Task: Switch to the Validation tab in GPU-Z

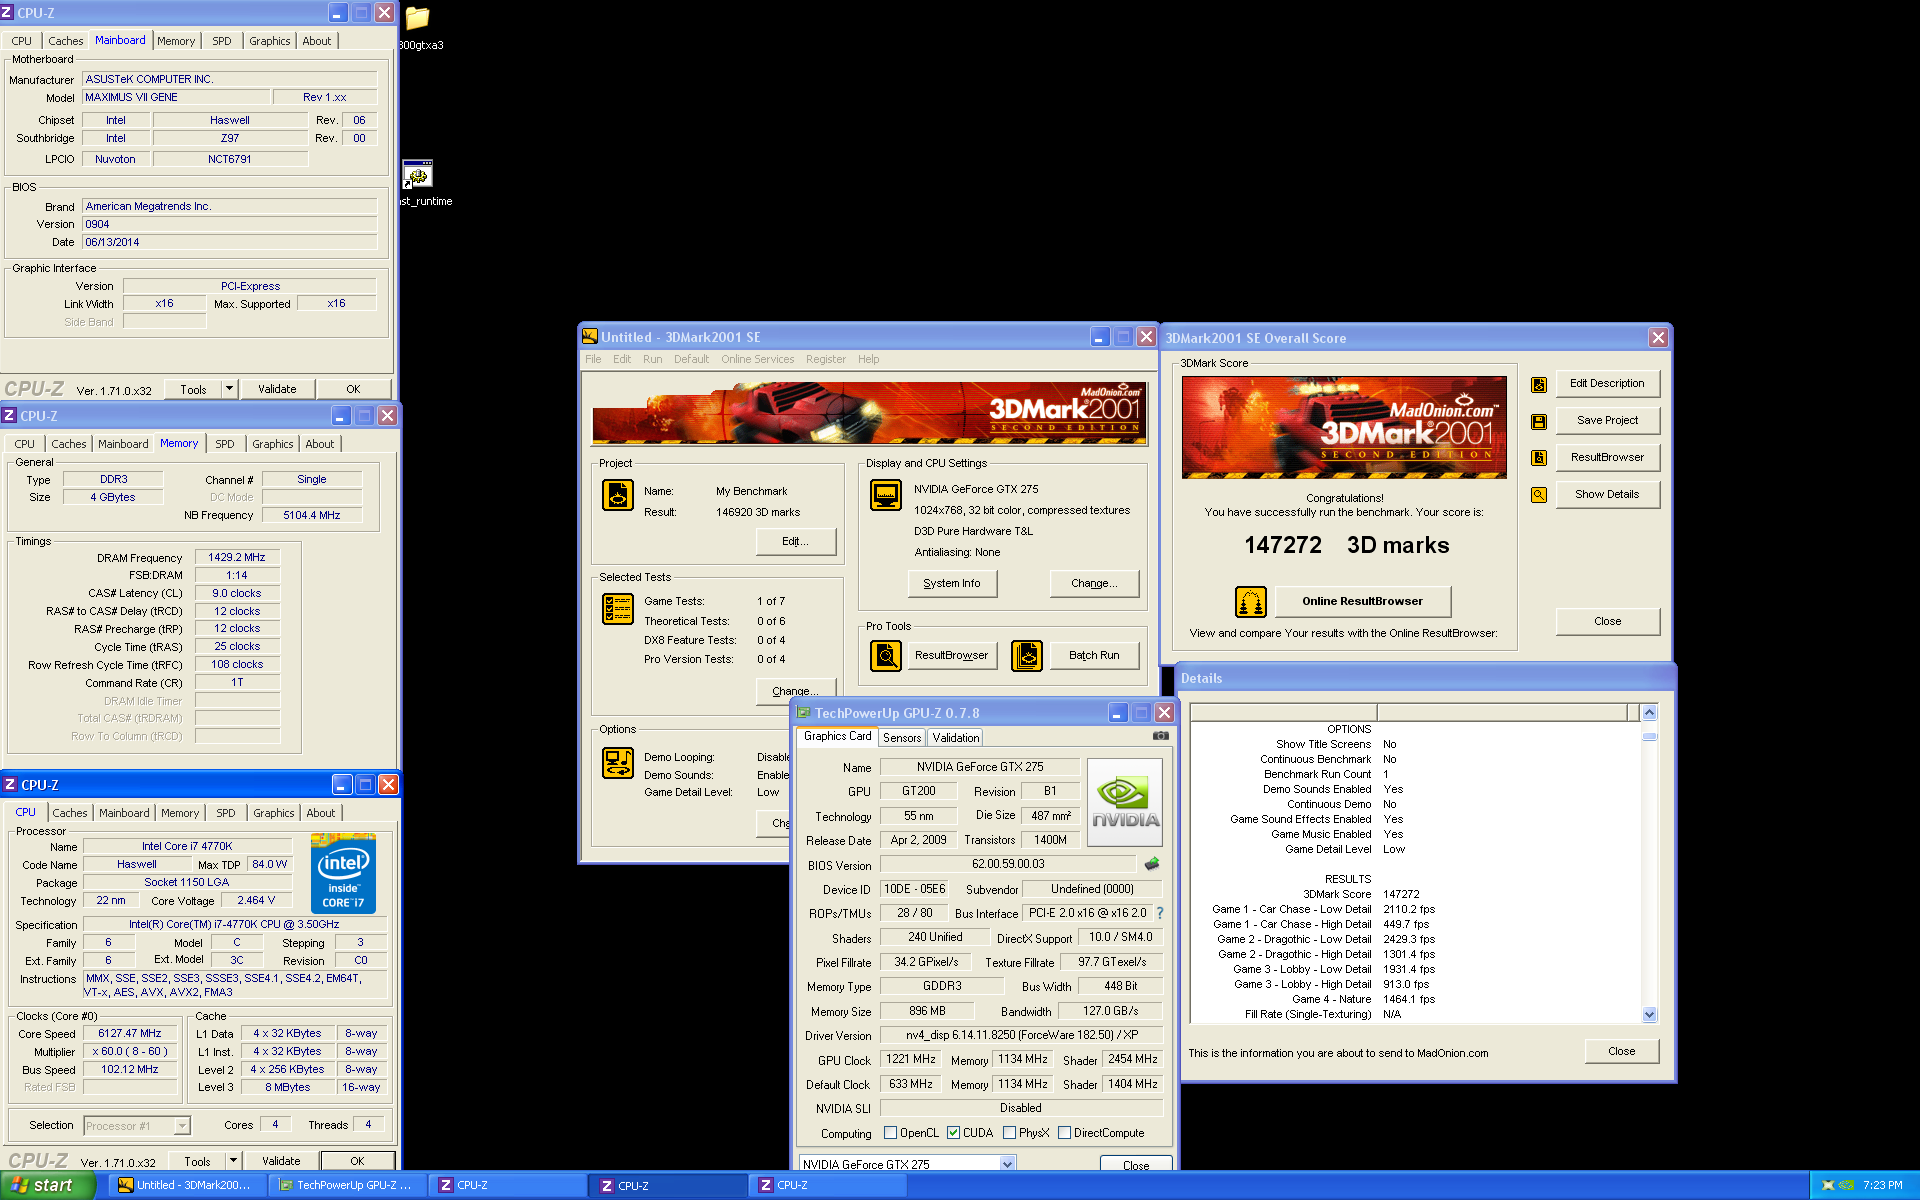Action: click(956, 738)
